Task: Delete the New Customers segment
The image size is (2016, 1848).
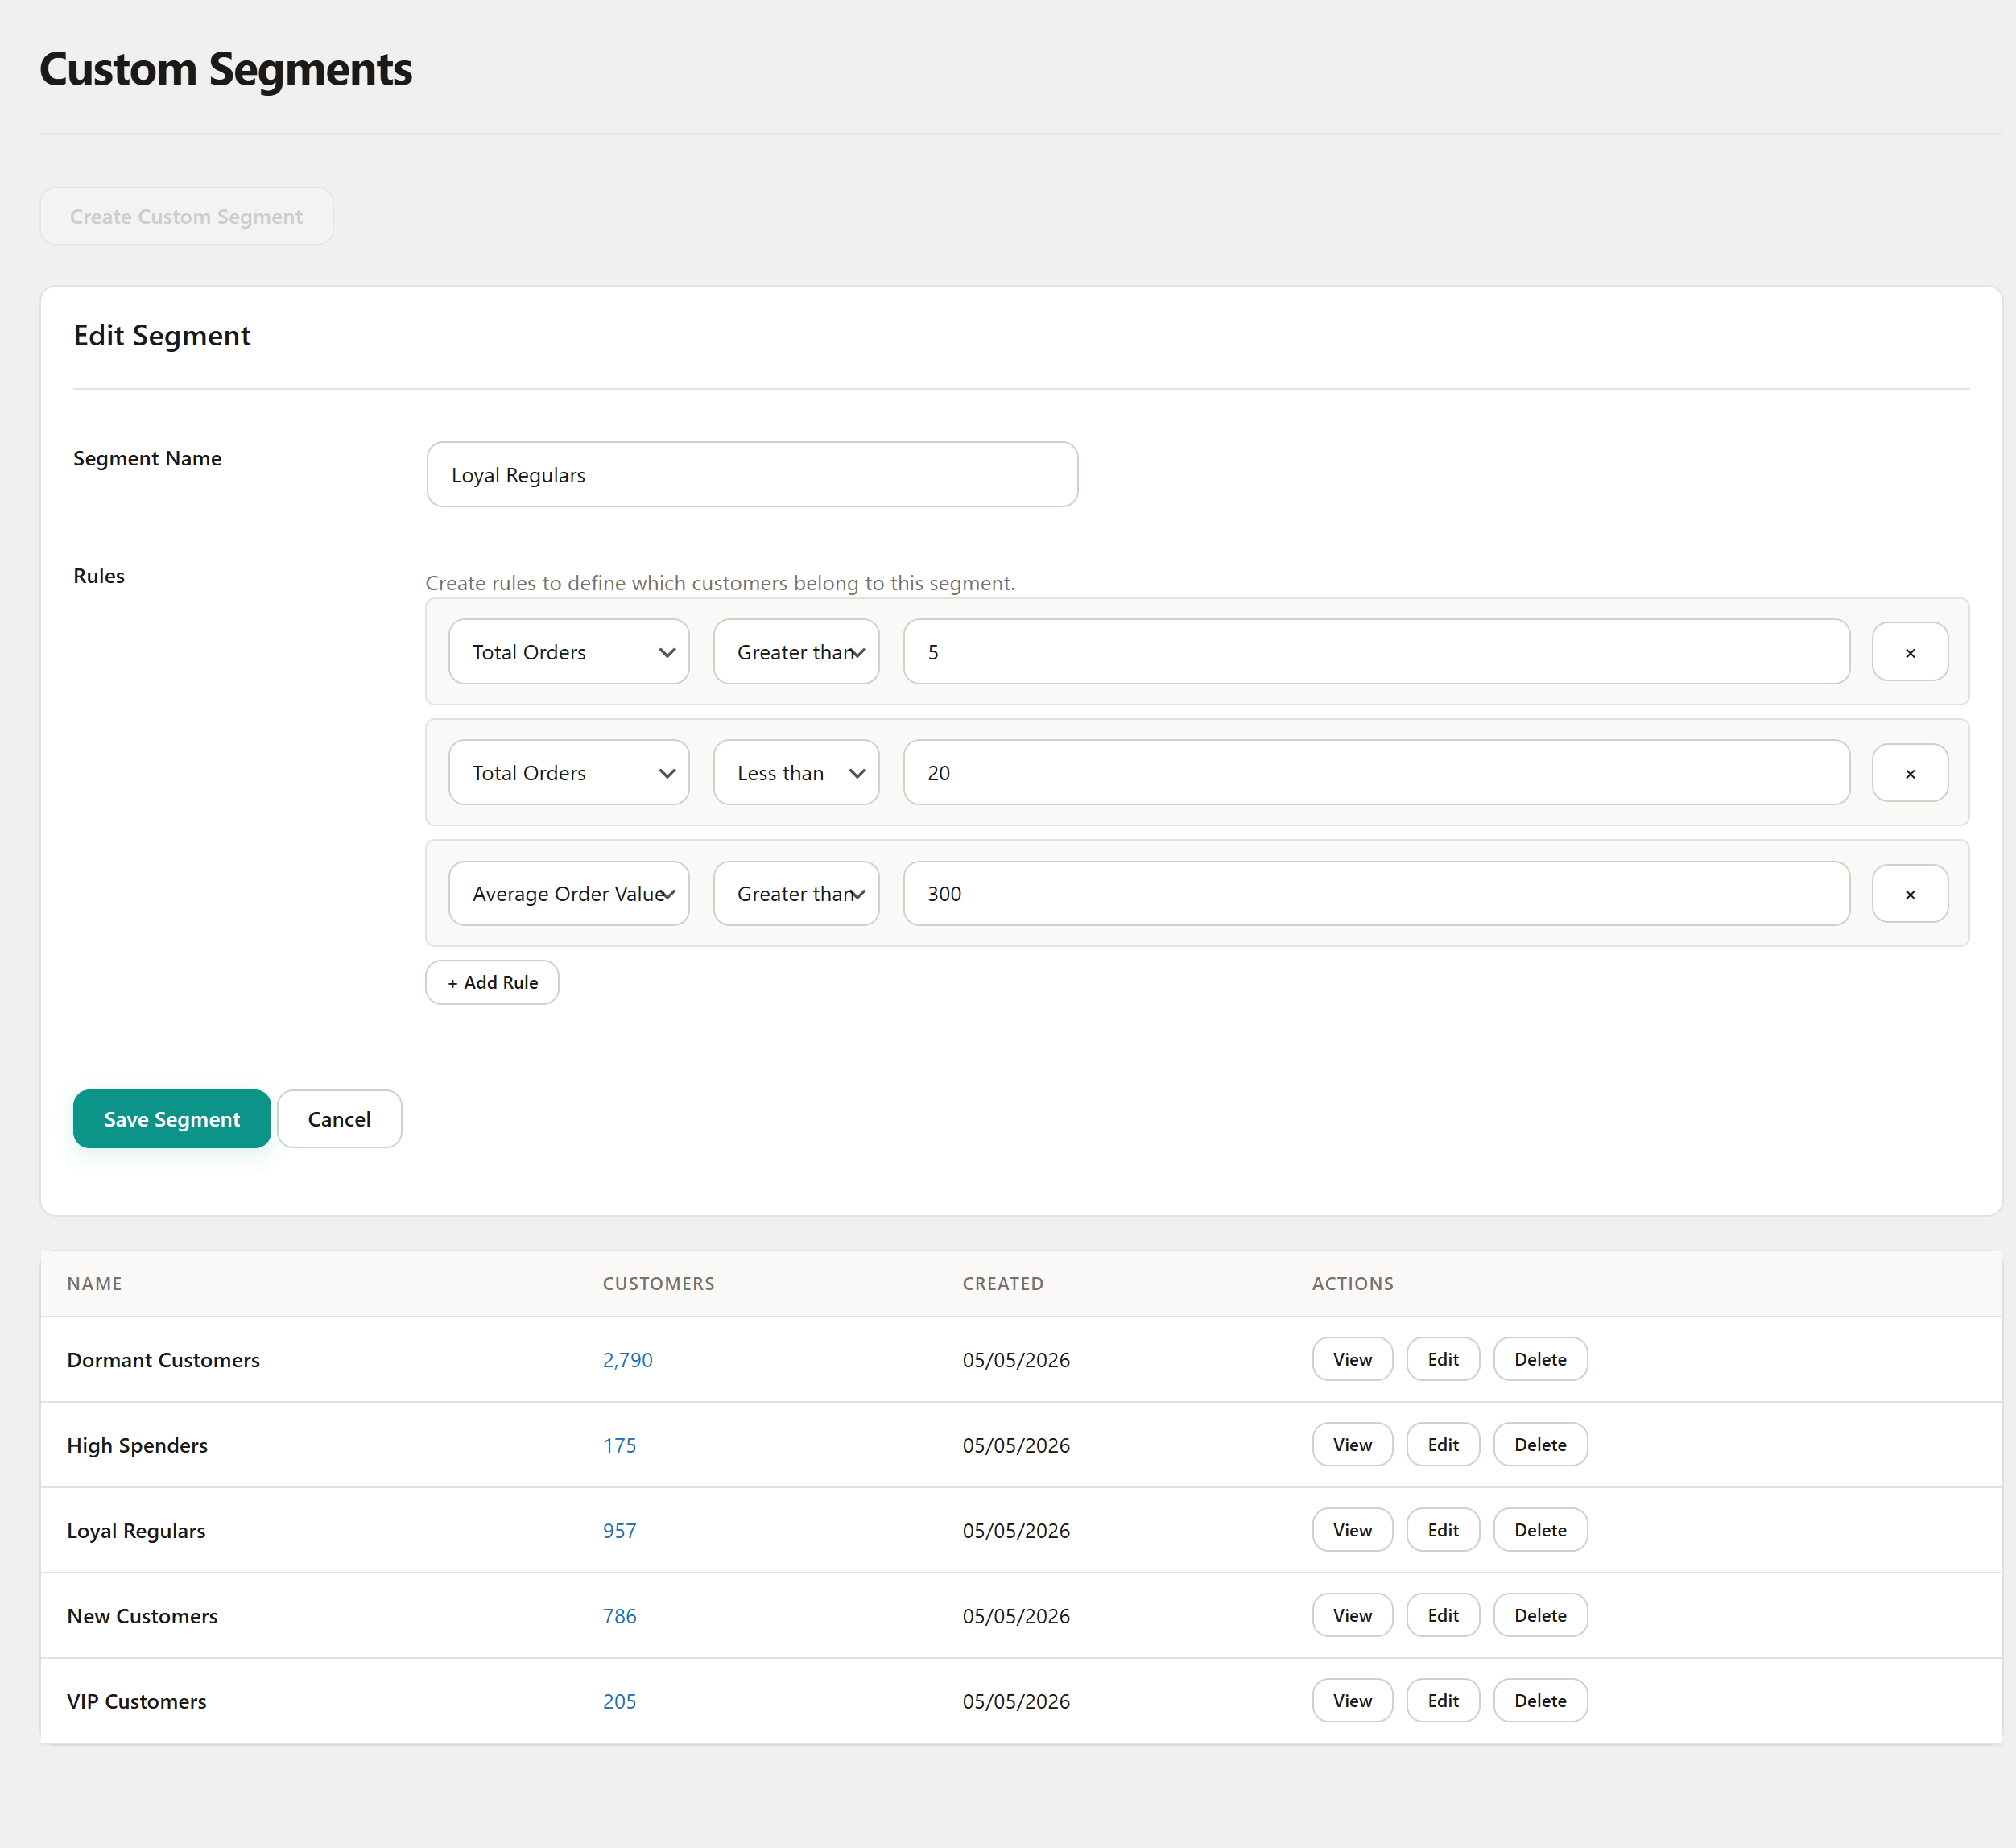Action: point(1540,1616)
